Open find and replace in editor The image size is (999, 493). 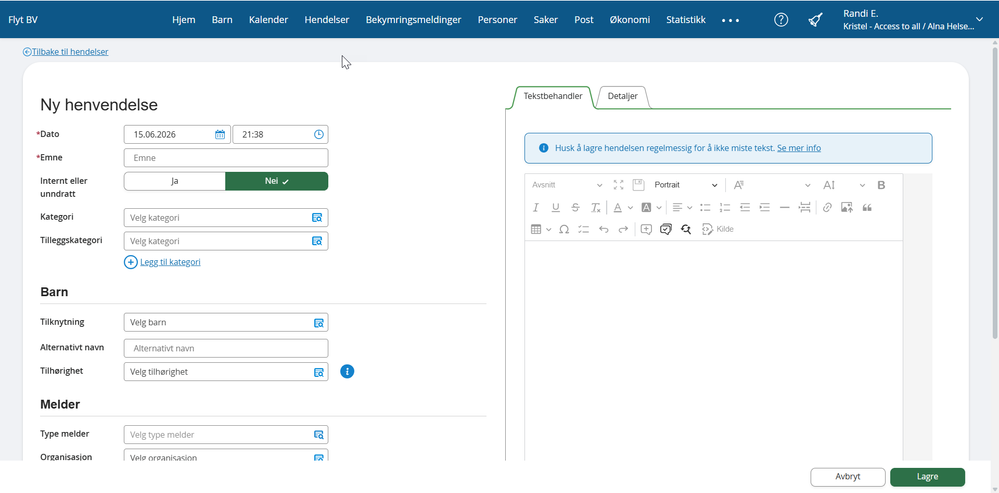pos(686,229)
